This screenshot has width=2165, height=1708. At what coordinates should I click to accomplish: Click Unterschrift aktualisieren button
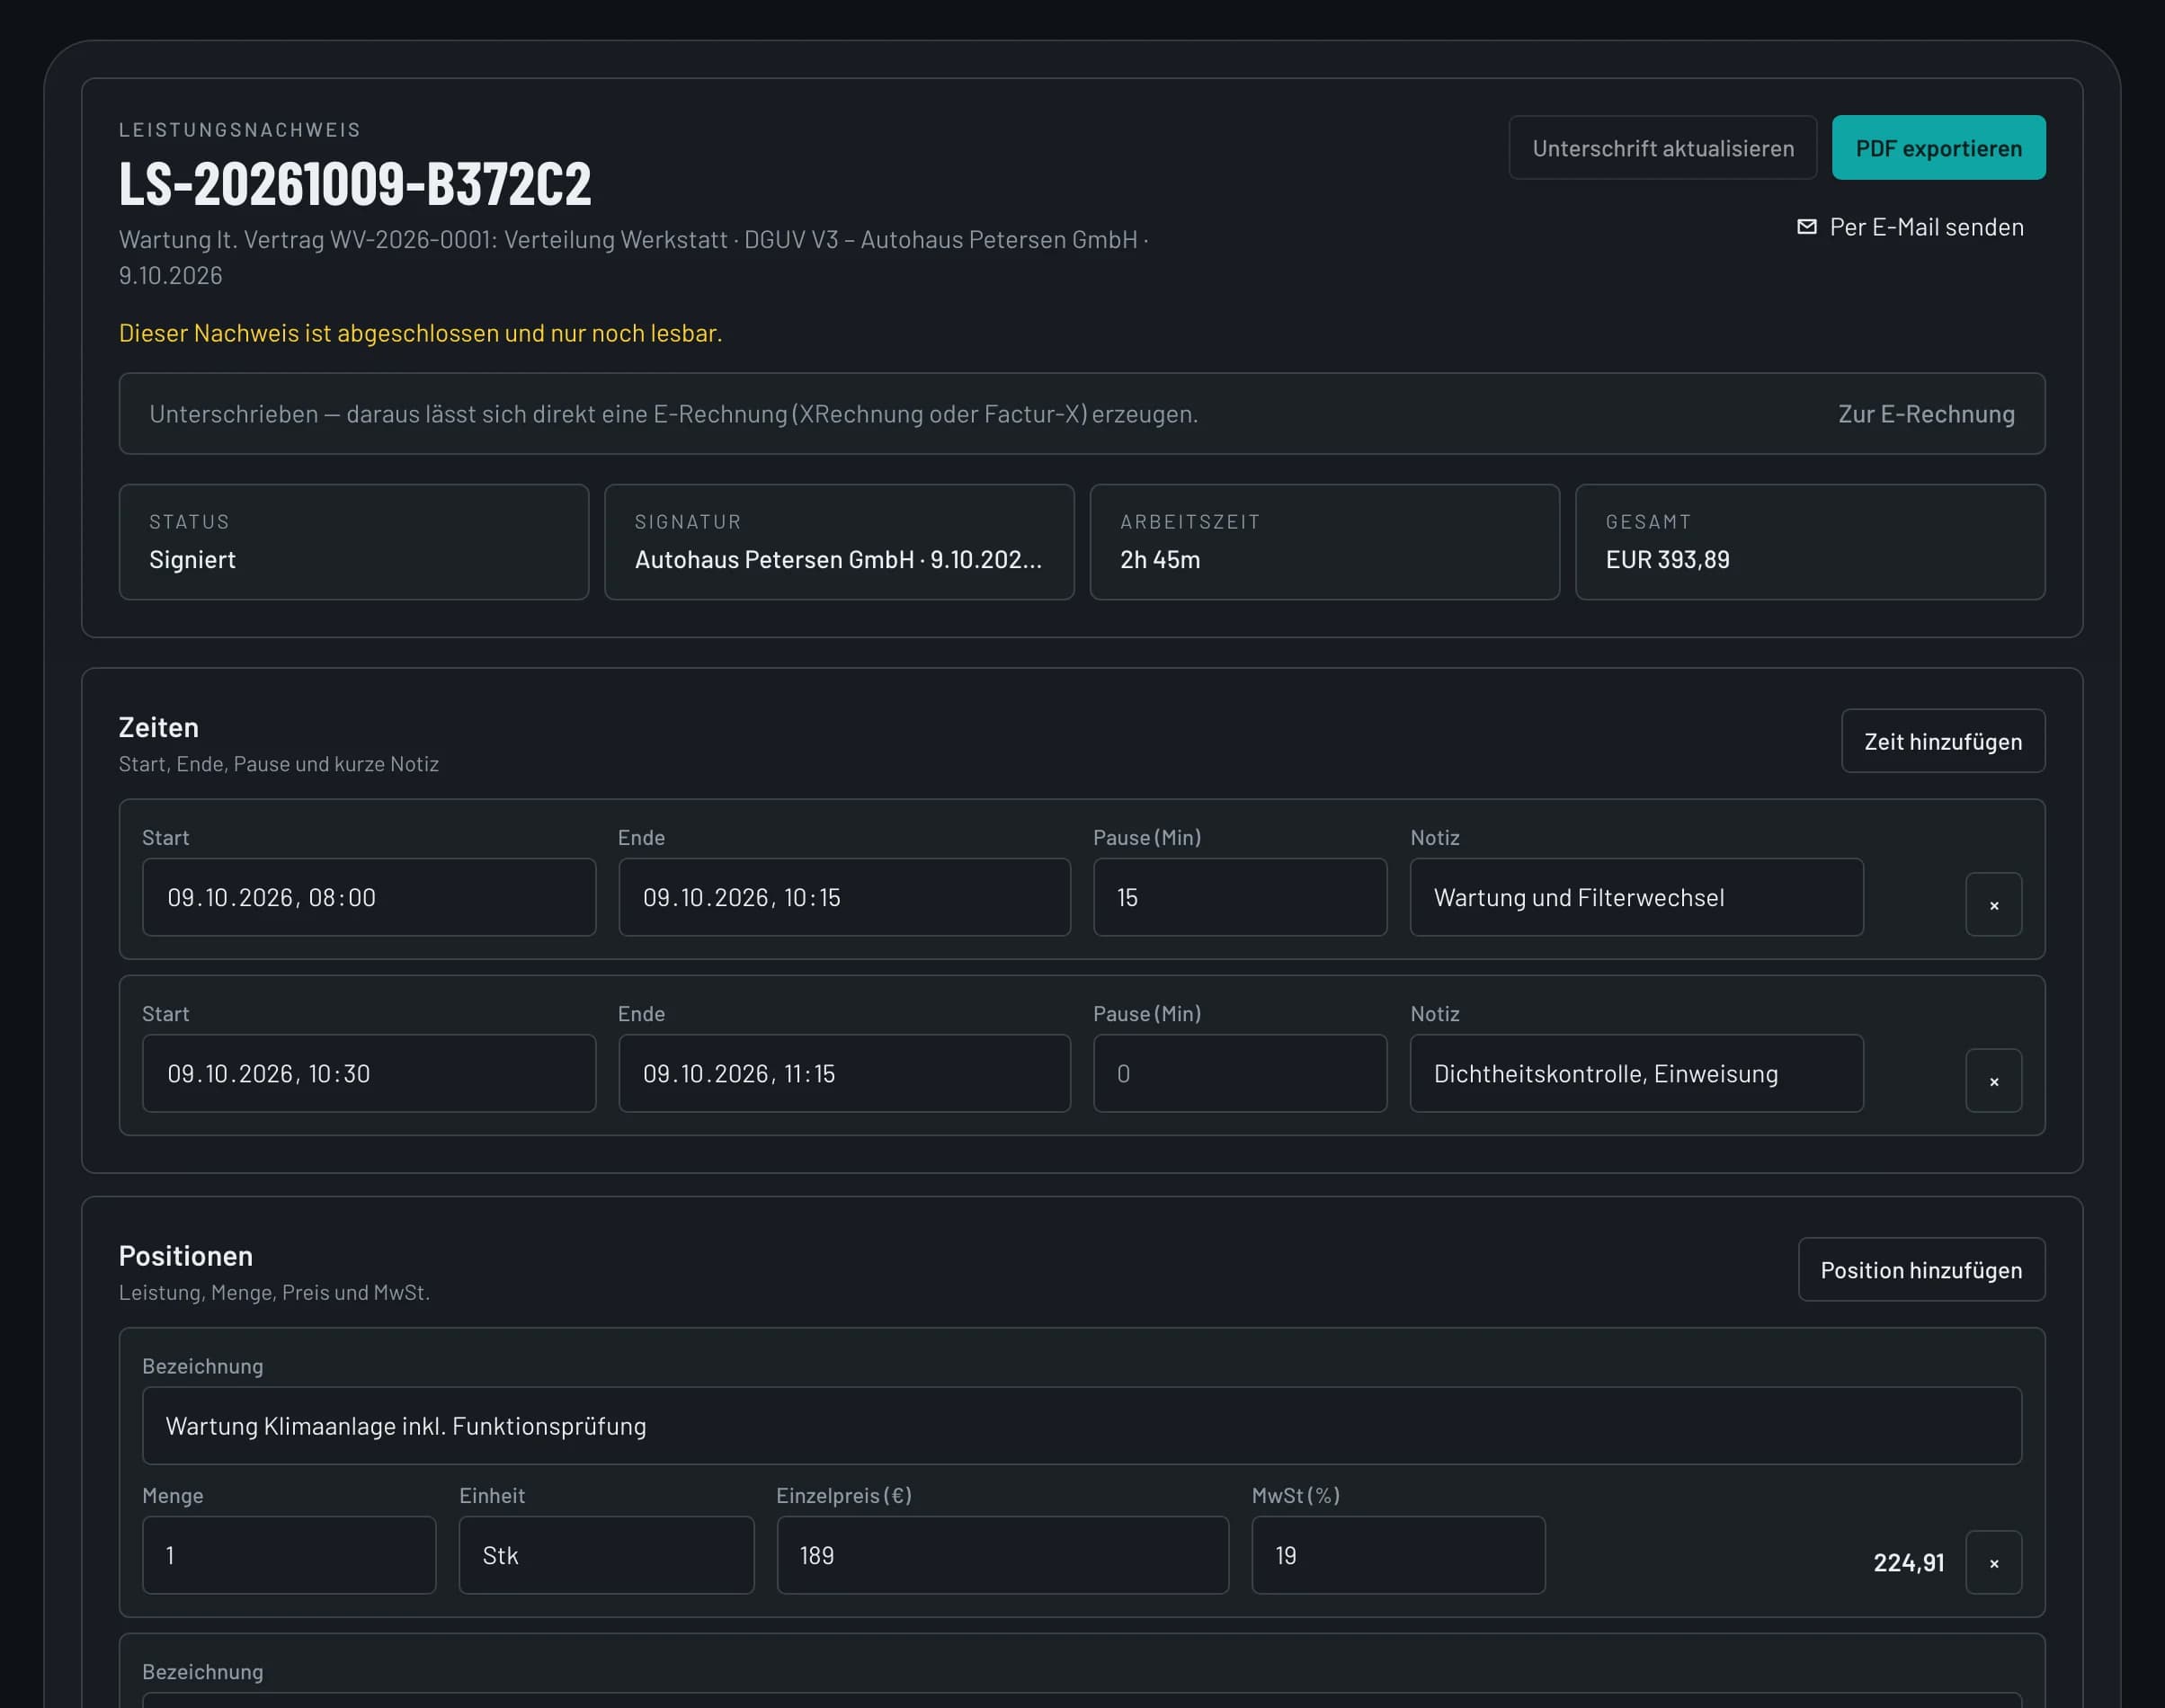[x=1662, y=148]
